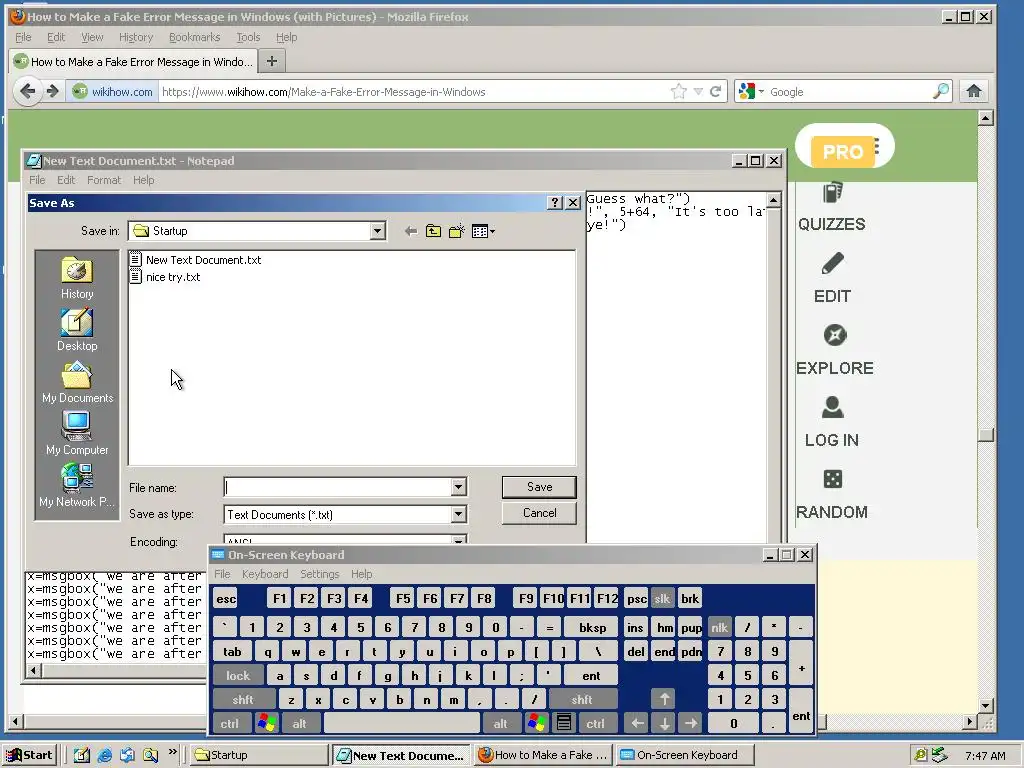
Task: Open the On-Screen Keyboard Keyboard menu
Action: pyautogui.click(x=264, y=574)
